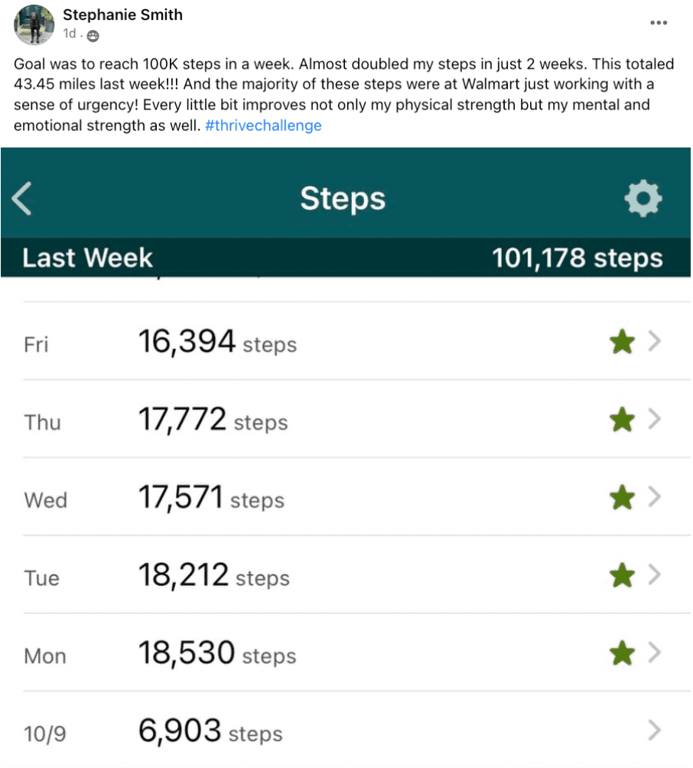The height and width of the screenshot is (768, 693).
Task: Open the three-dot post options menu
Action: (x=658, y=22)
